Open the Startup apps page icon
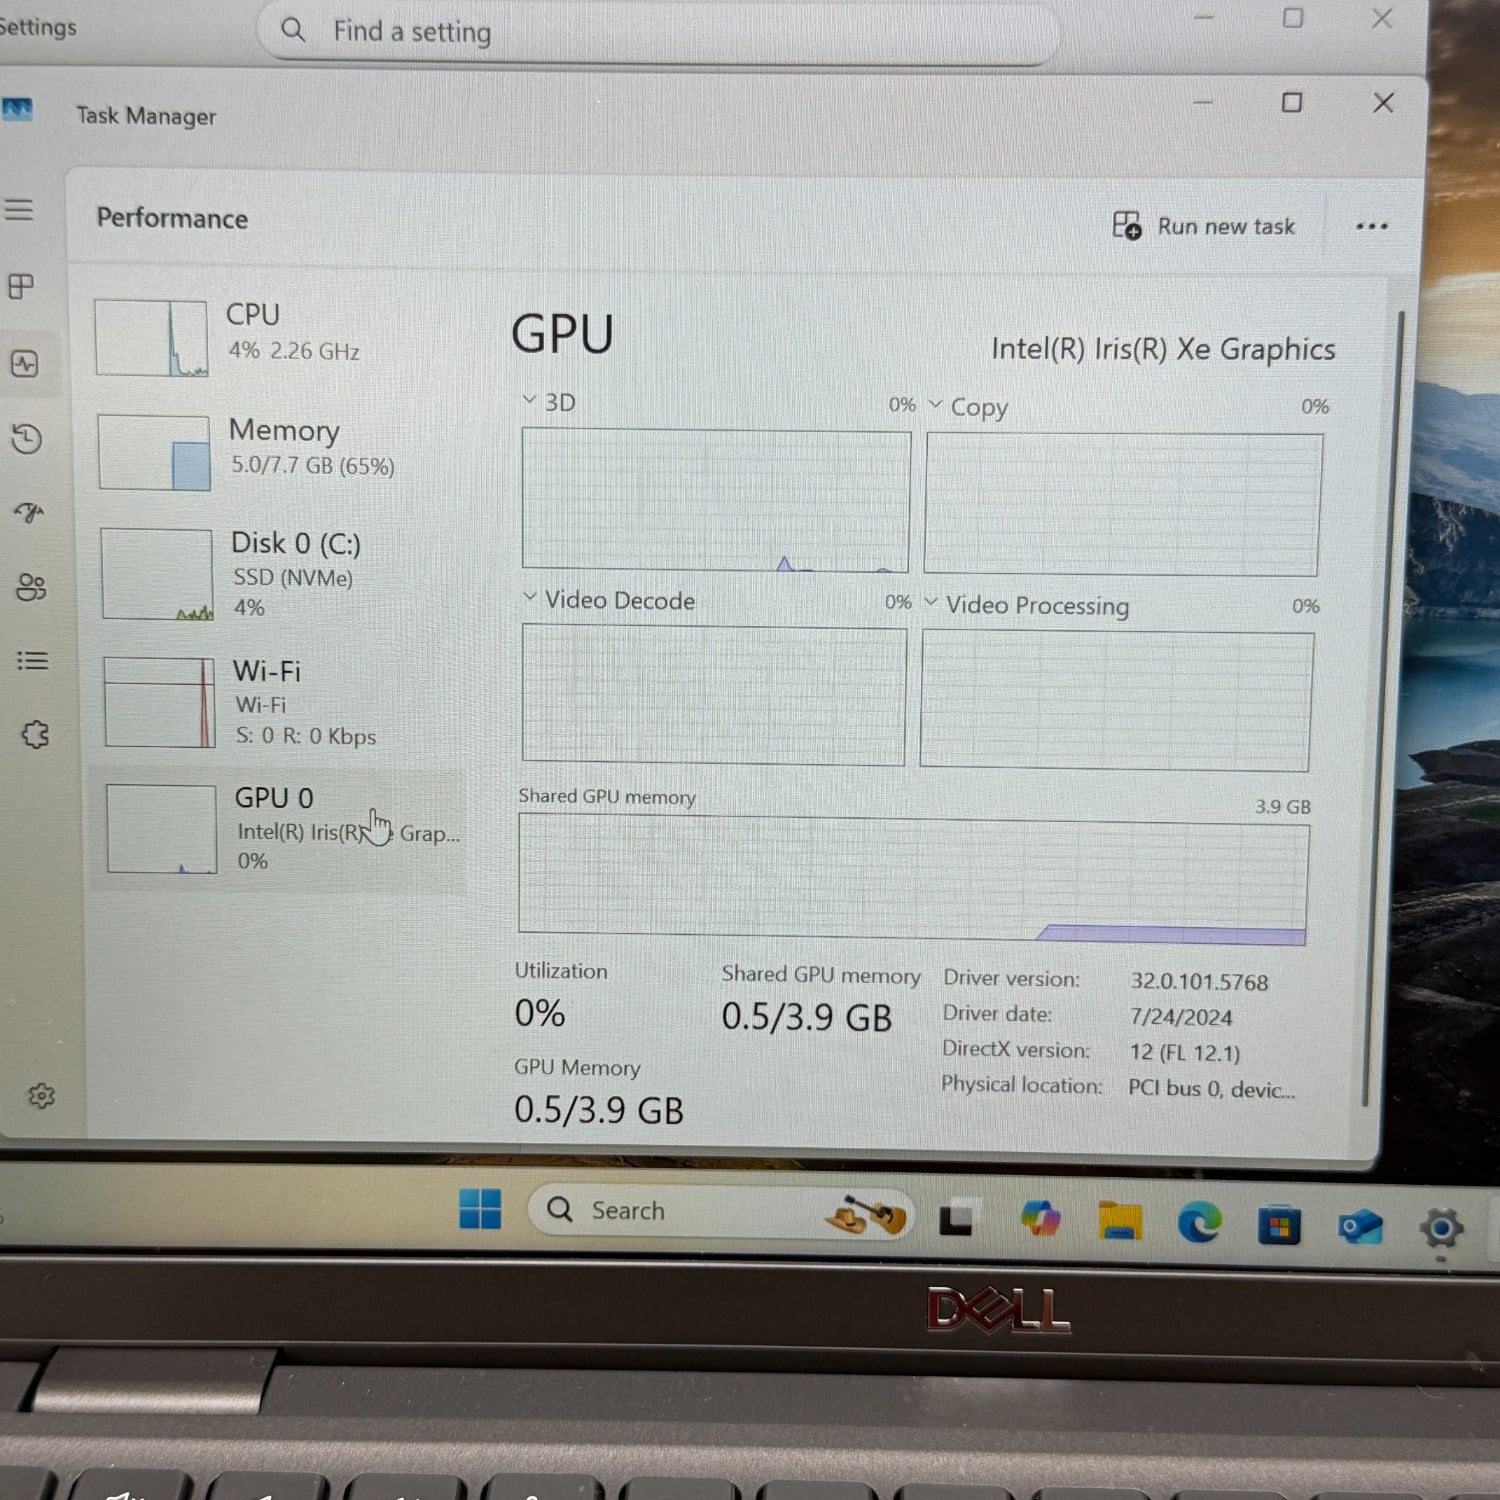Image resolution: width=1500 pixels, height=1500 pixels. pos(29,513)
